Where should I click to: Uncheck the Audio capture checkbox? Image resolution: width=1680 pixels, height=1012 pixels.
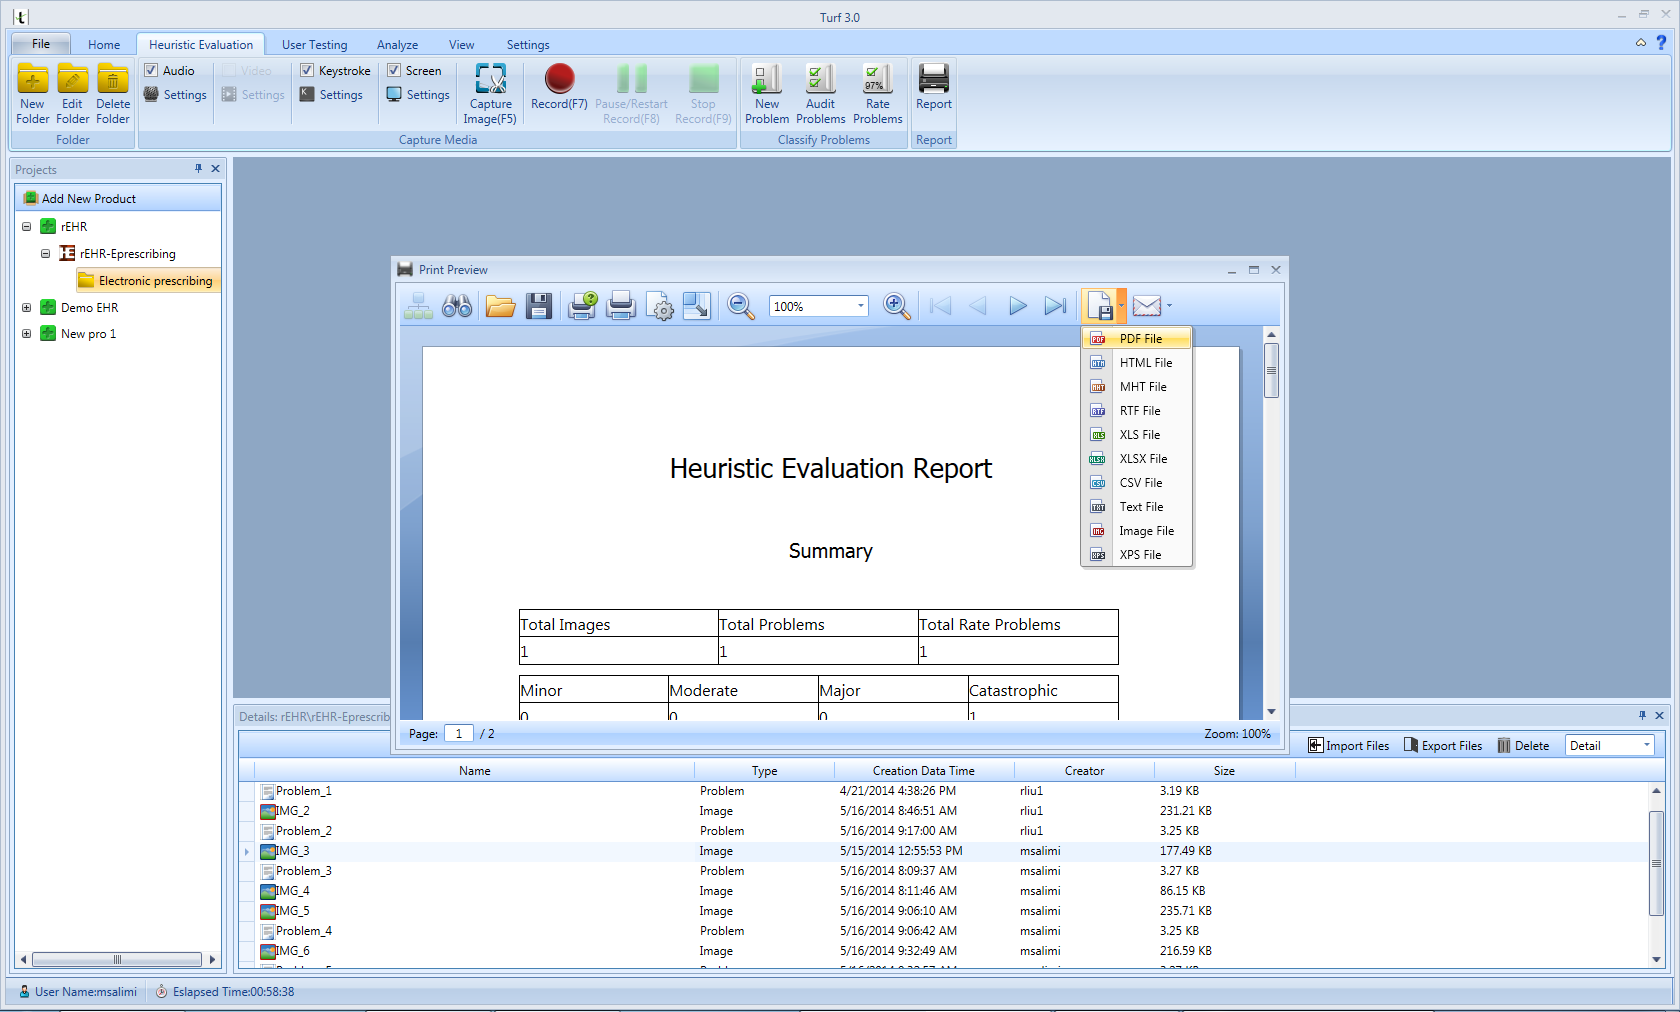click(x=151, y=70)
